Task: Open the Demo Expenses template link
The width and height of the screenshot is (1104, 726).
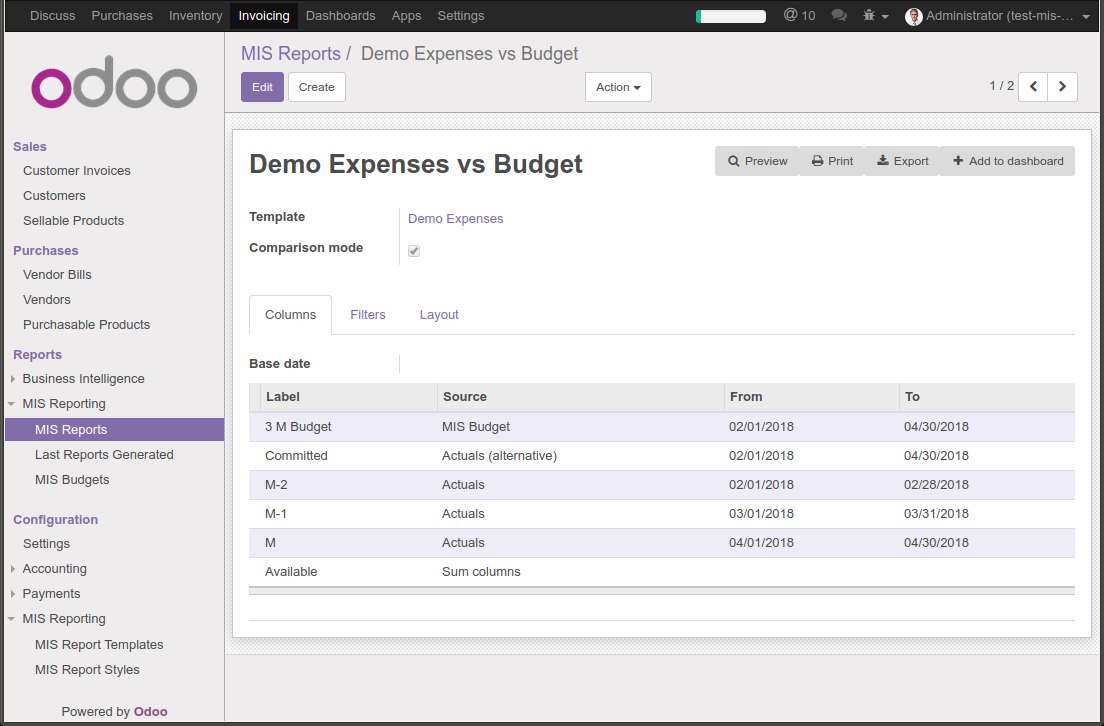Action: [455, 218]
